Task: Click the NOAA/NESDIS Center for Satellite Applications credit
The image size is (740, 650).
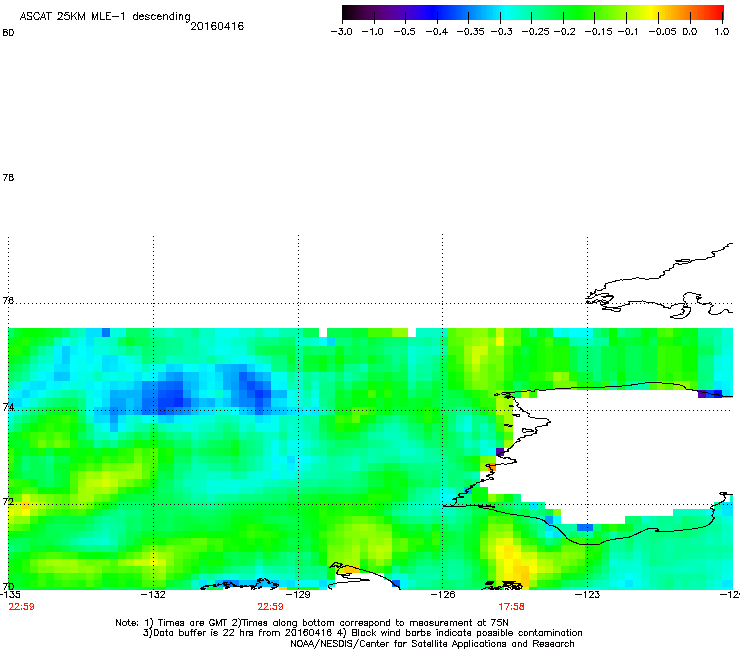Action: [x=432, y=644]
